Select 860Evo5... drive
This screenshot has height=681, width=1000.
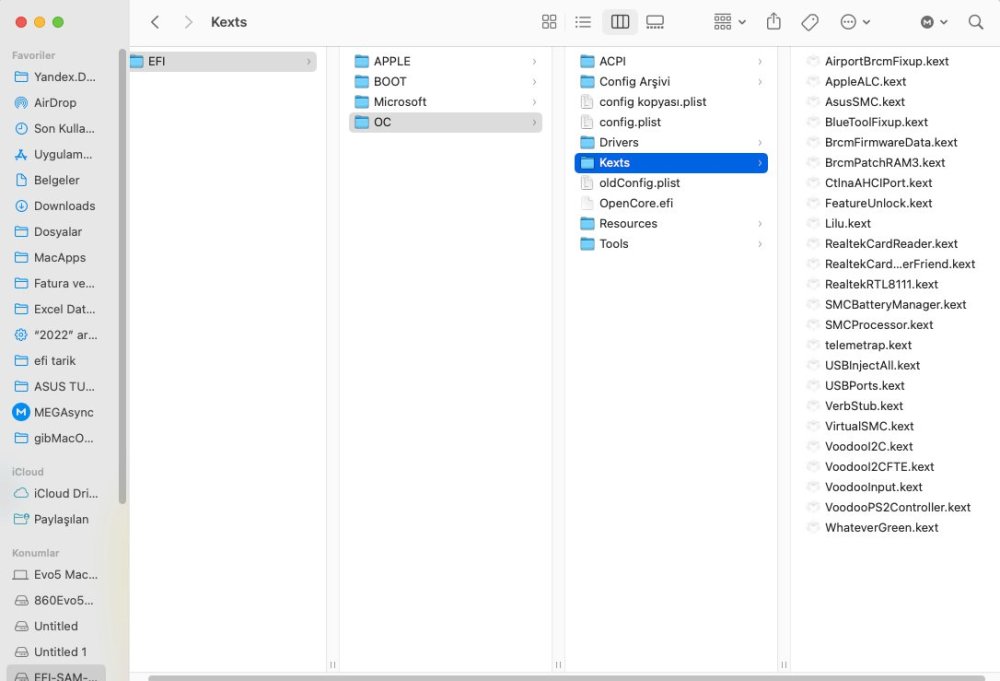(x=55, y=601)
